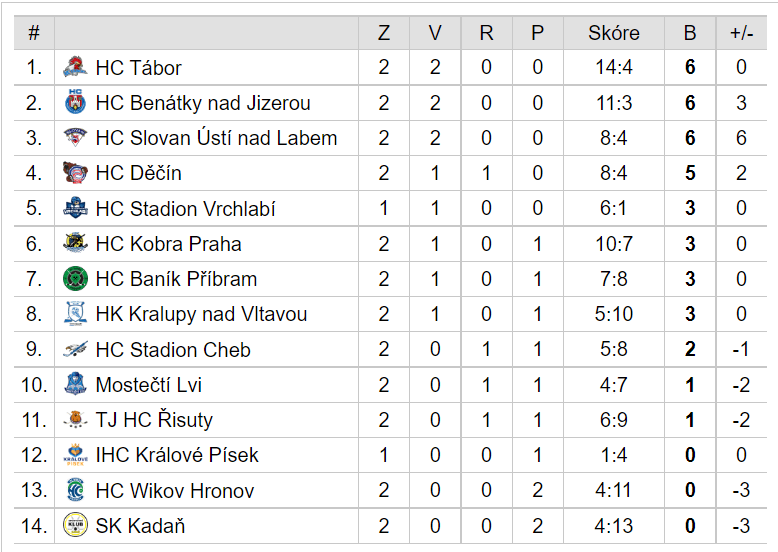Select the B points column header
Screen dimensions: 778x552
(x=690, y=33)
